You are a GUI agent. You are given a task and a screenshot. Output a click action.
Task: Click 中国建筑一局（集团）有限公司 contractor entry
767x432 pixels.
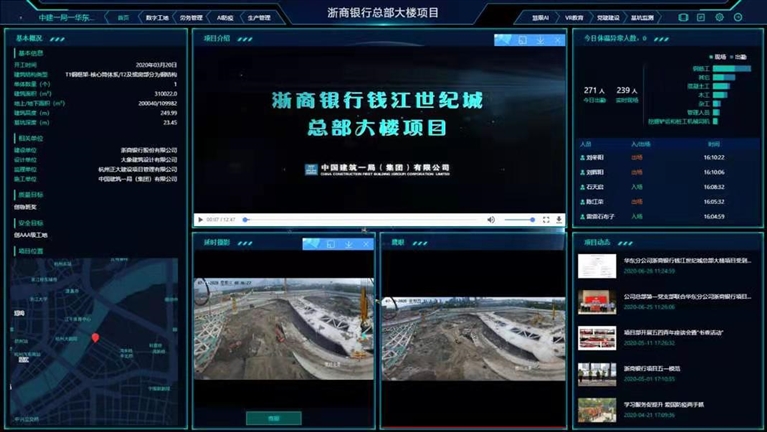(138, 179)
